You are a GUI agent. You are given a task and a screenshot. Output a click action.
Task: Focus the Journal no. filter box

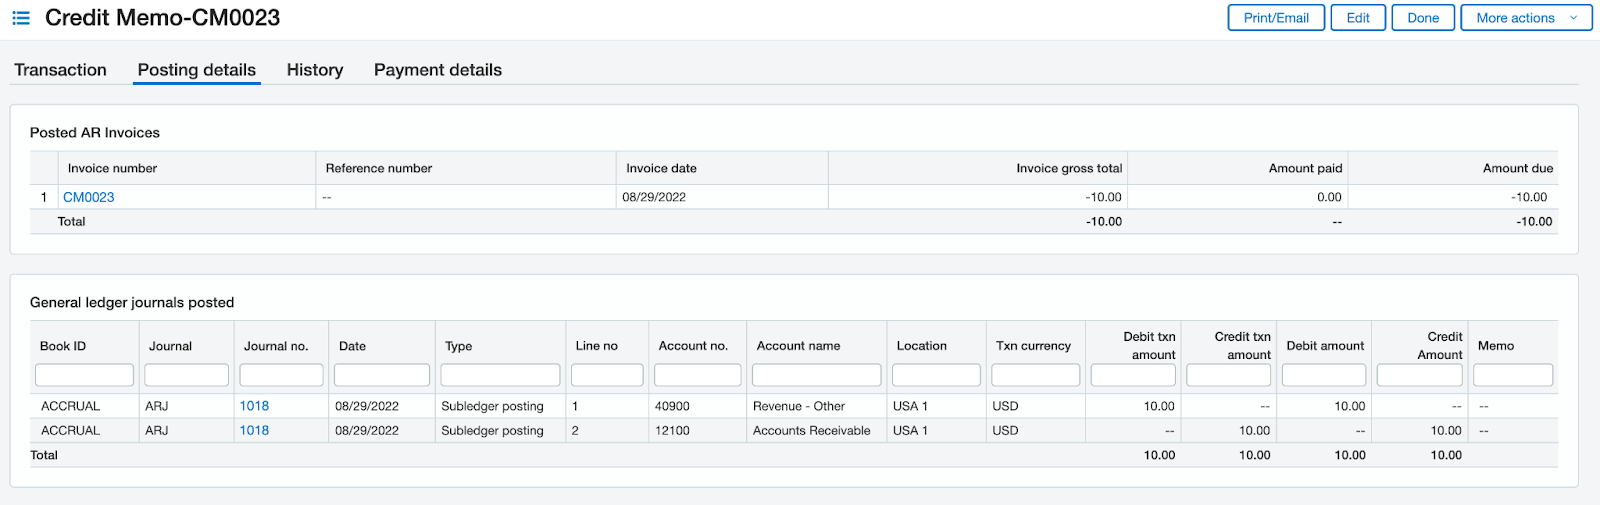[x=281, y=375]
